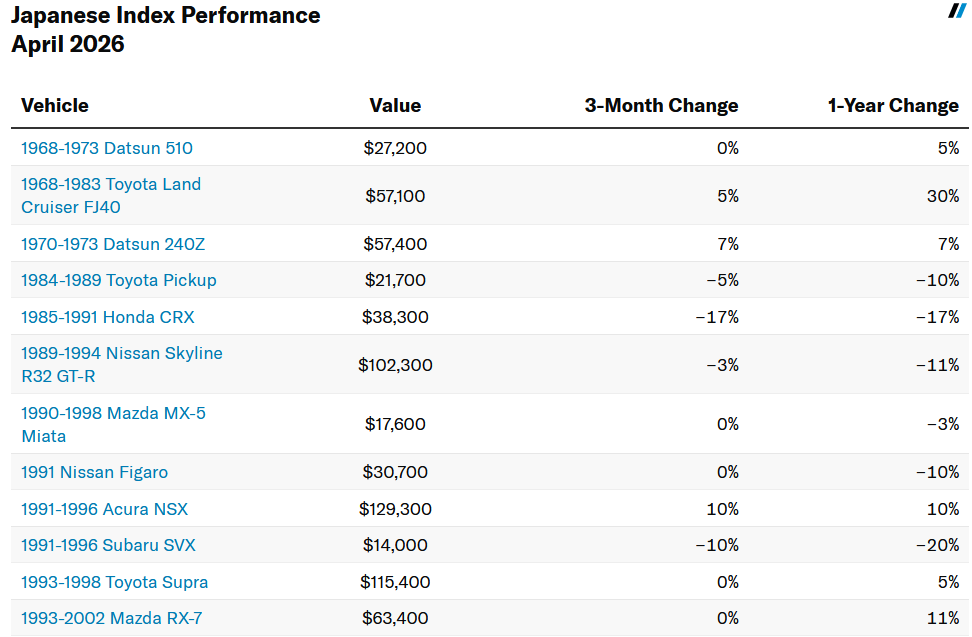Viewport: 972px width, 637px height.
Task: Click the Japanese Index Performance title
Action: click(x=166, y=16)
